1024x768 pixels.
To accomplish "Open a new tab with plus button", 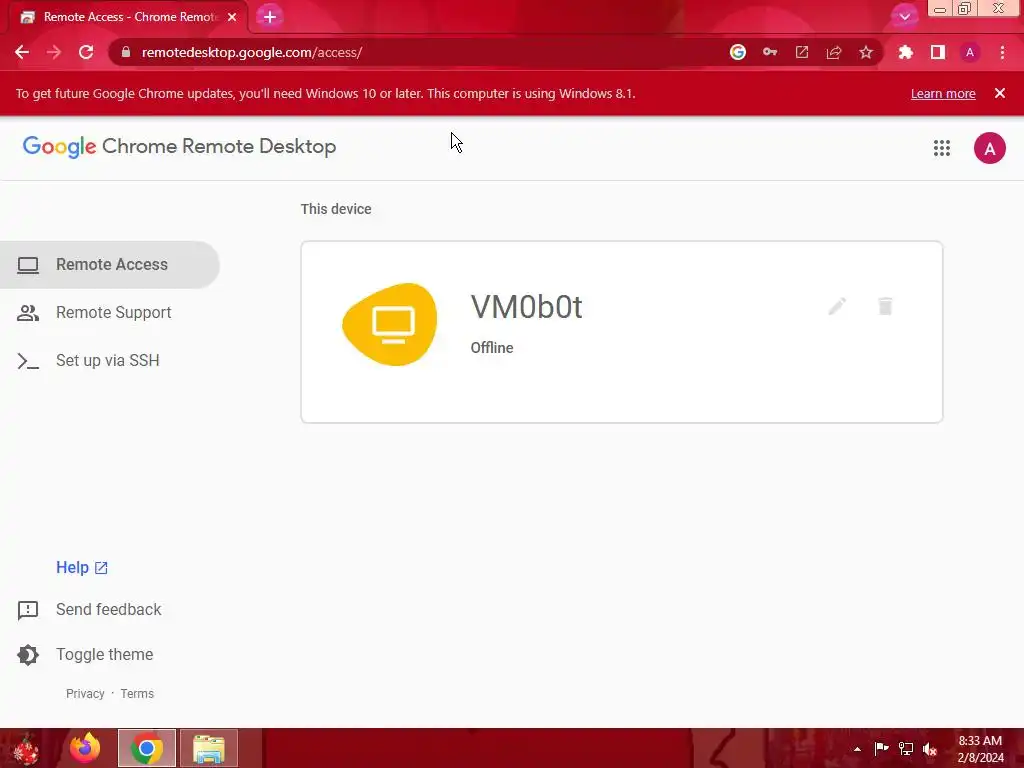I will (x=270, y=17).
